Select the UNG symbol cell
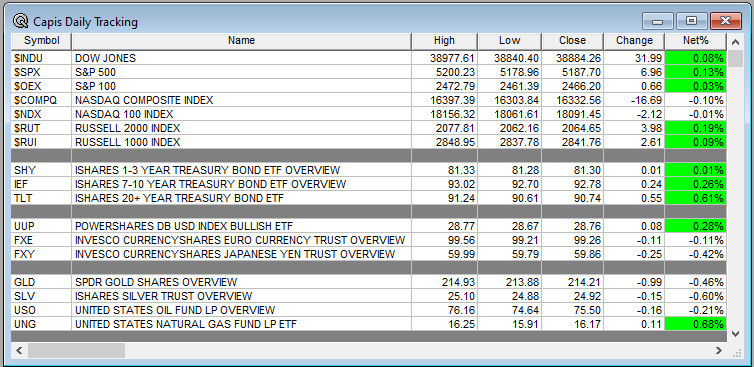The width and height of the screenshot is (754, 367). click(x=41, y=323)
